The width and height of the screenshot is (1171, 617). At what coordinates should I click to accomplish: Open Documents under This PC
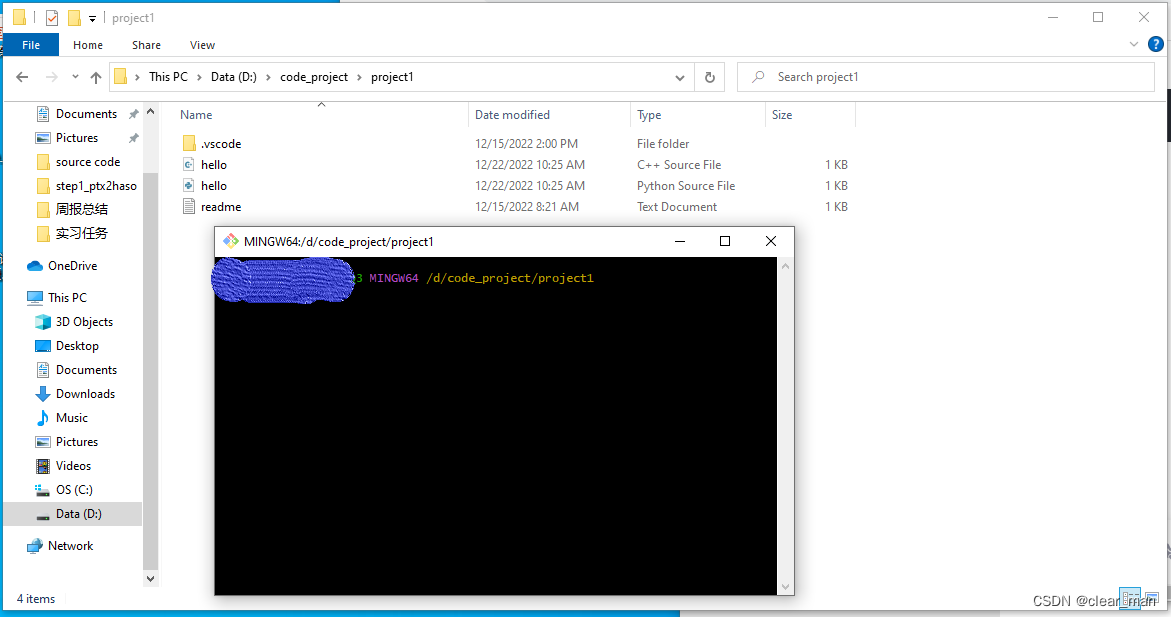pos(86,369)
